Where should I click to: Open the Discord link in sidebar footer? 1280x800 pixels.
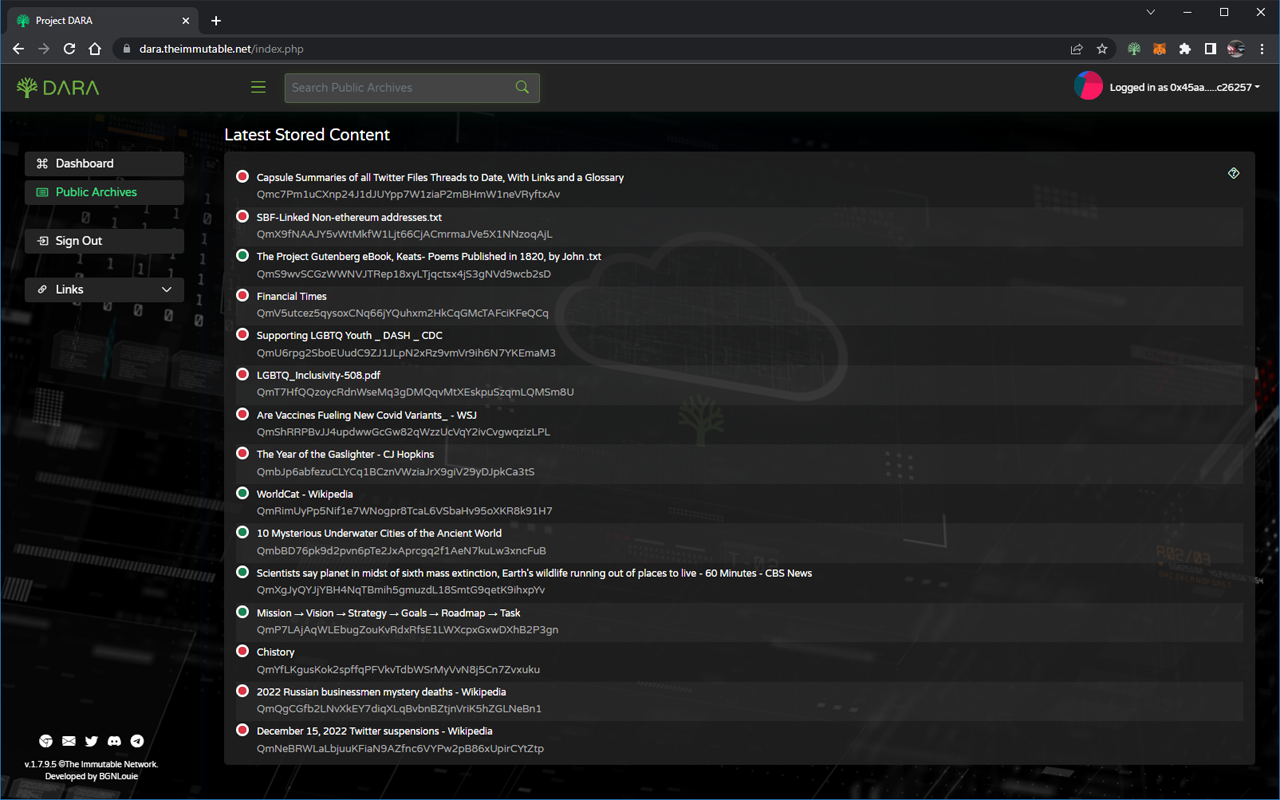click(x=114, y=741)
